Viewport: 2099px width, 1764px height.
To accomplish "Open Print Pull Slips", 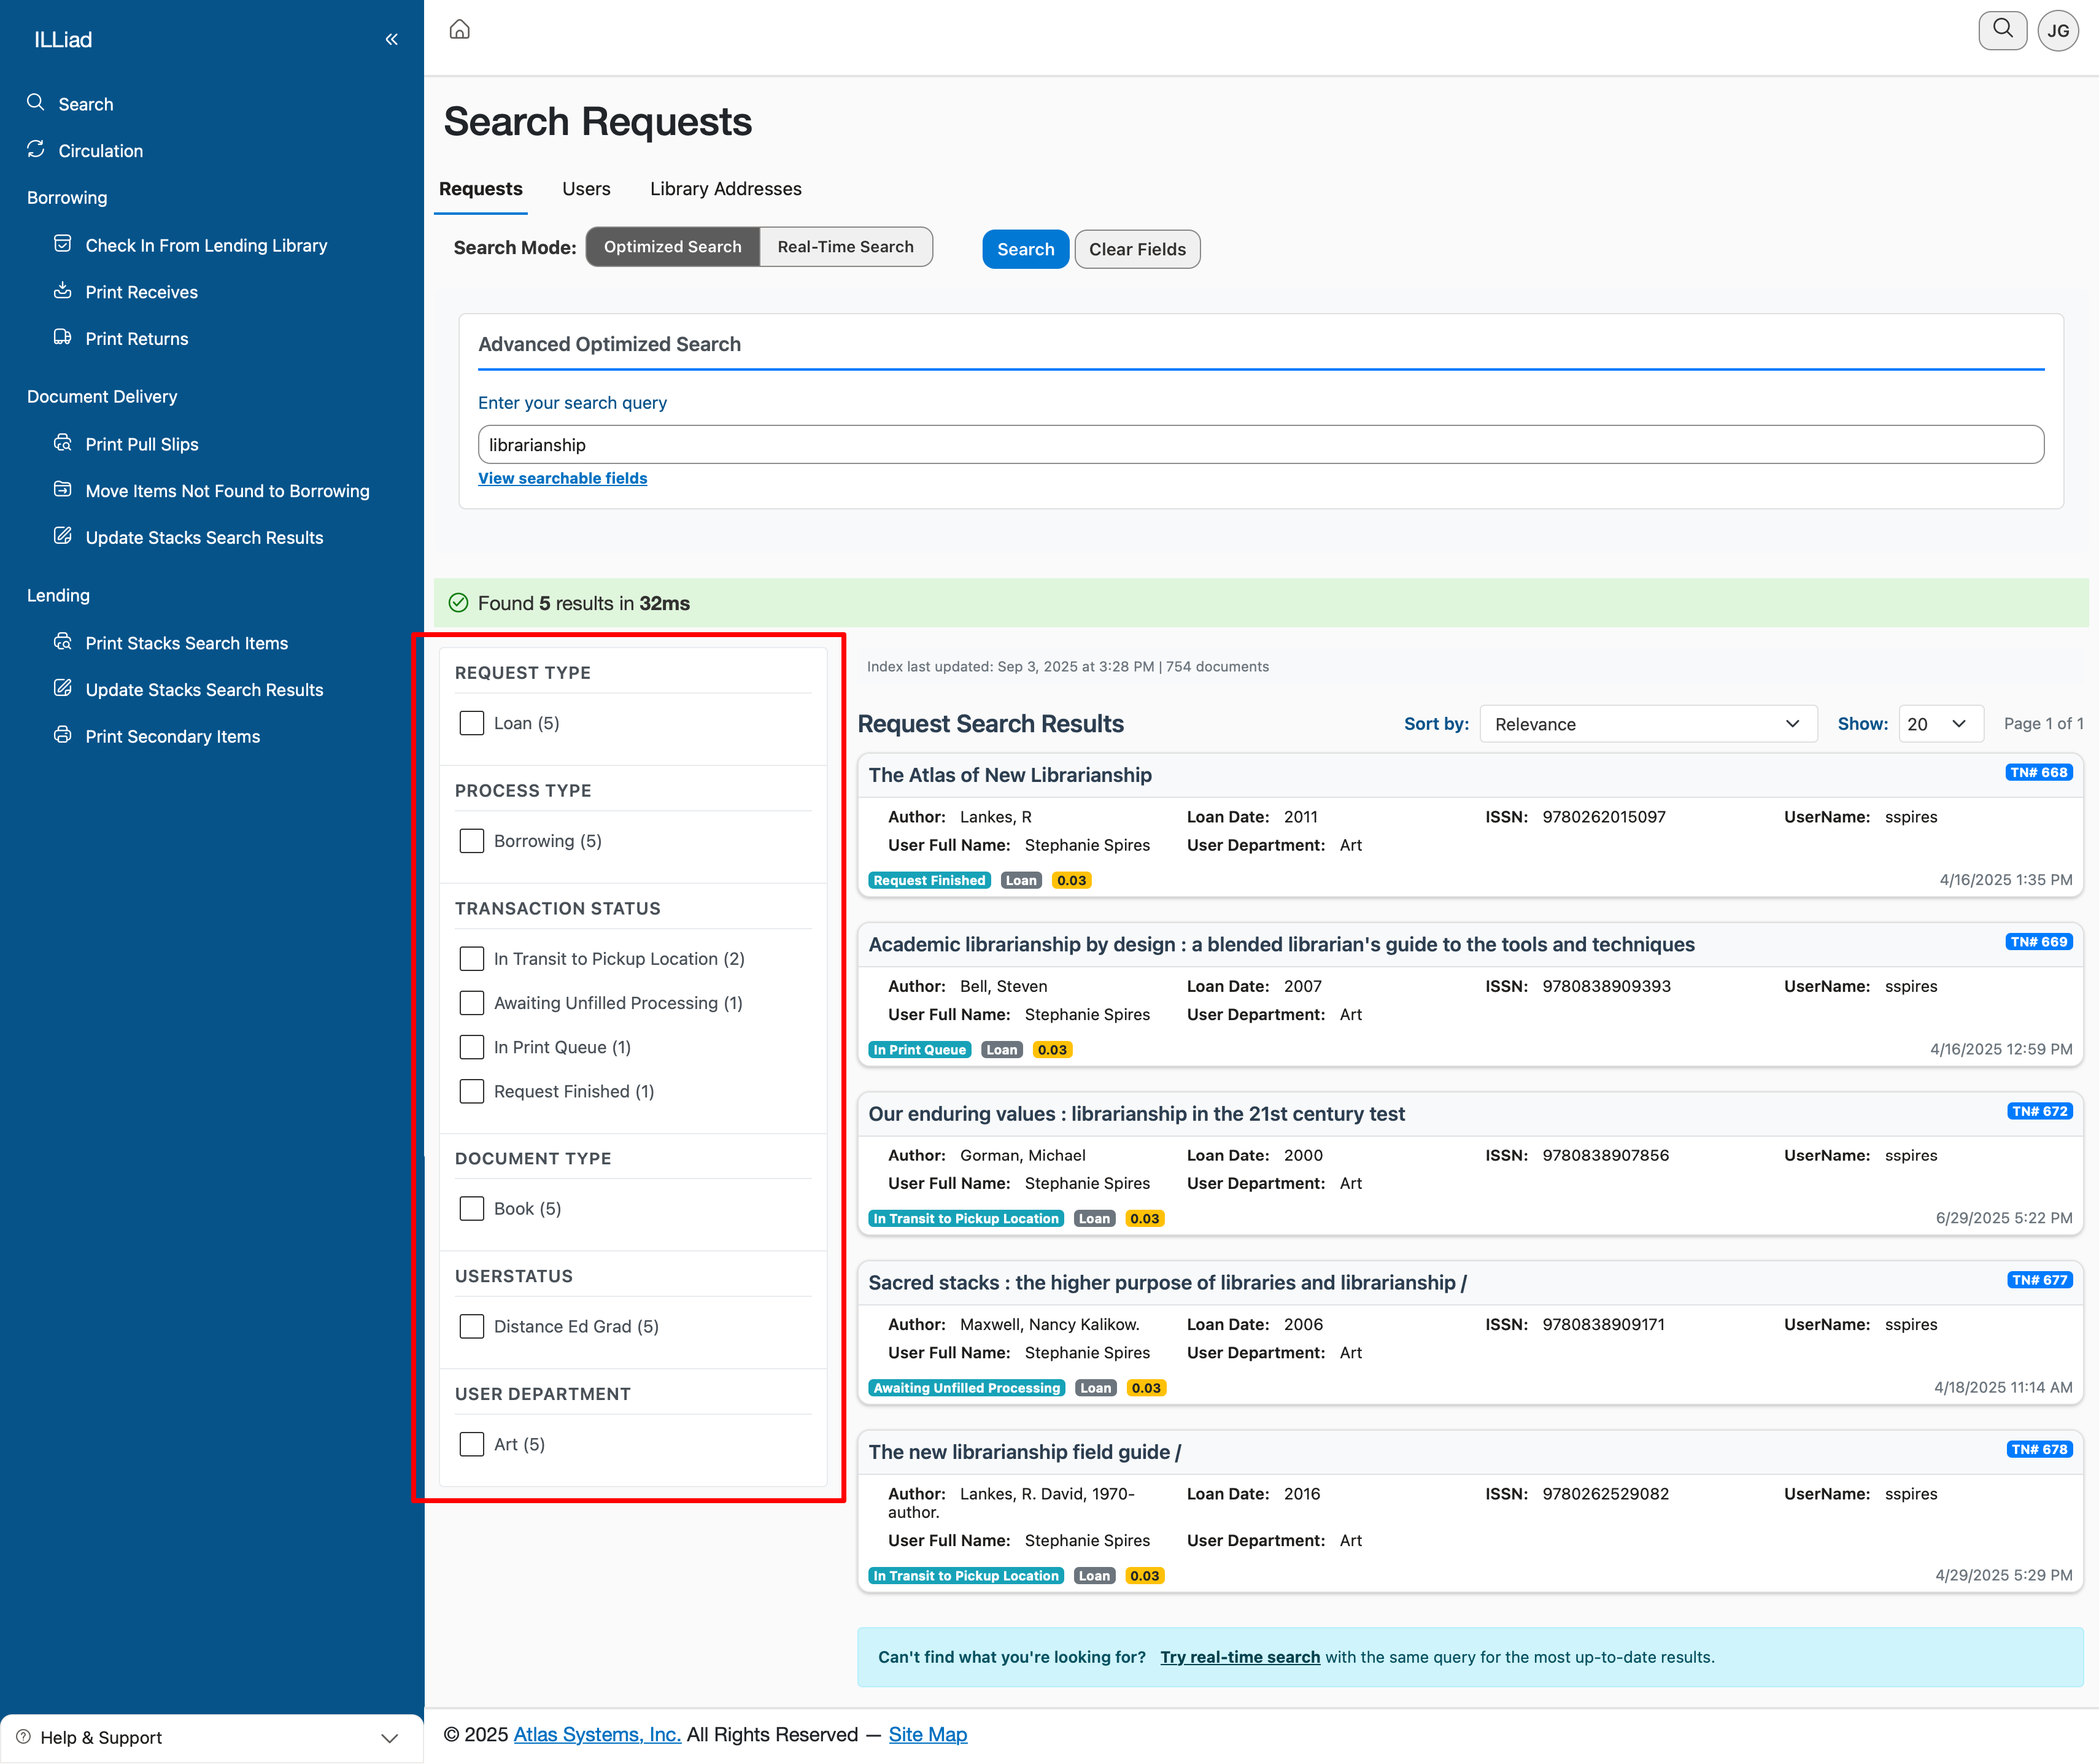I will 141,444.
